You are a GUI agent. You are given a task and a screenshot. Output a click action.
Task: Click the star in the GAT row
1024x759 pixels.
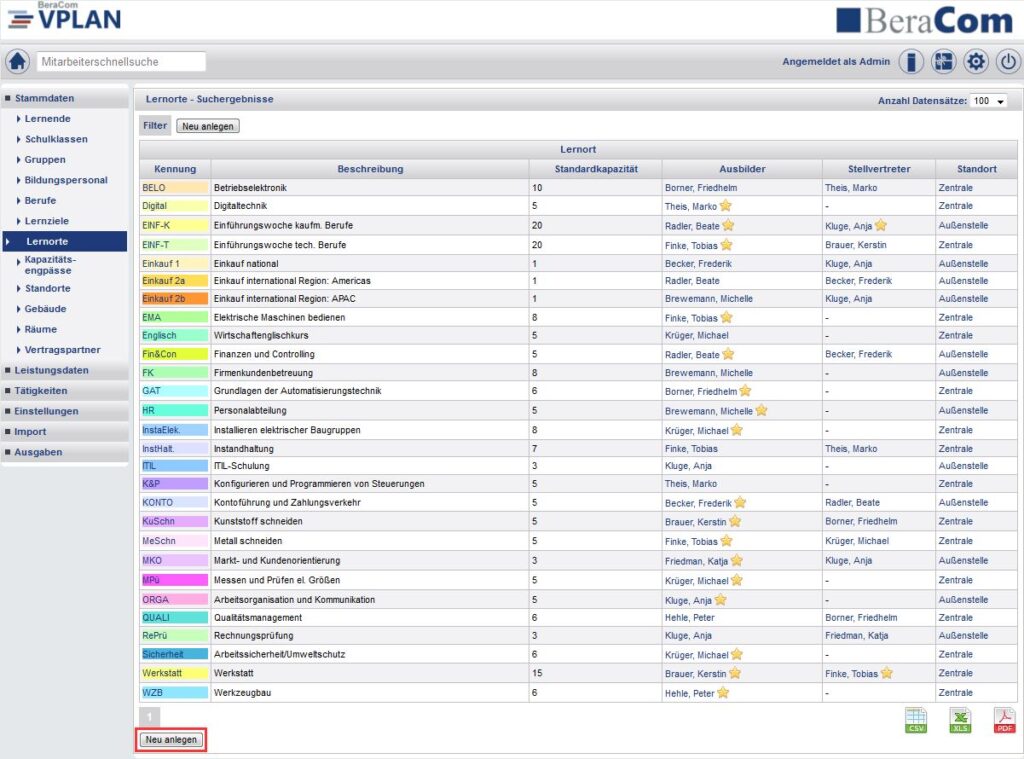click(x=745, y=391)
